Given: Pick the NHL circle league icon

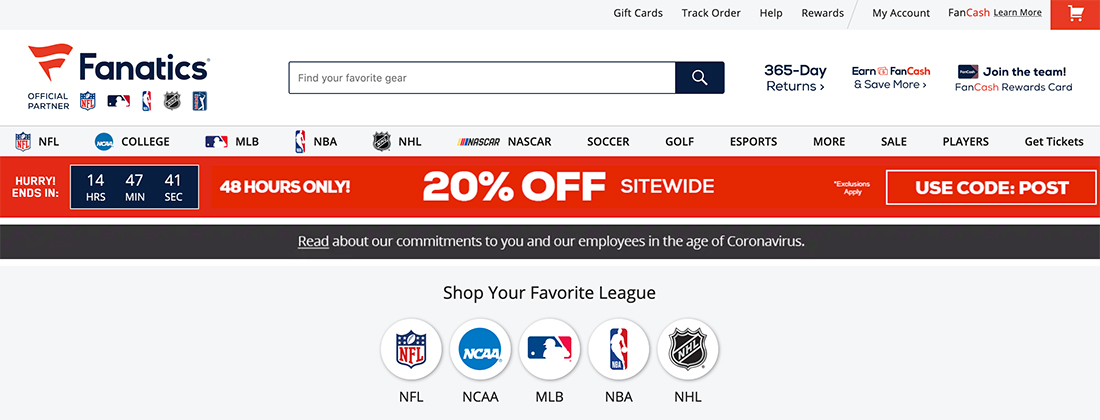Looking at the screenshot, I should tap(688, 349).
